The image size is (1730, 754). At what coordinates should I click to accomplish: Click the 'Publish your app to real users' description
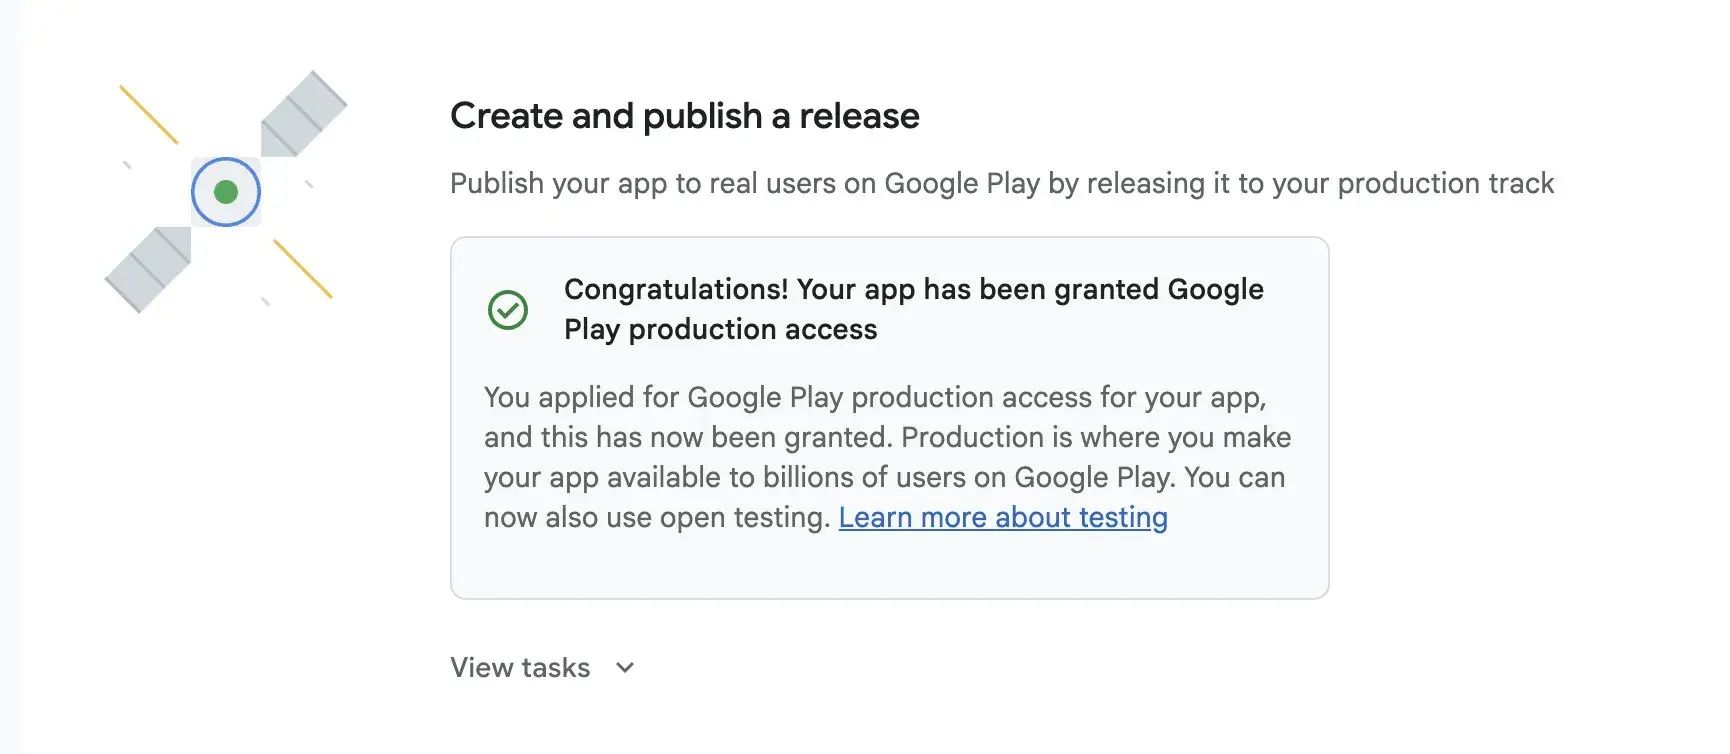point(1002,184)
